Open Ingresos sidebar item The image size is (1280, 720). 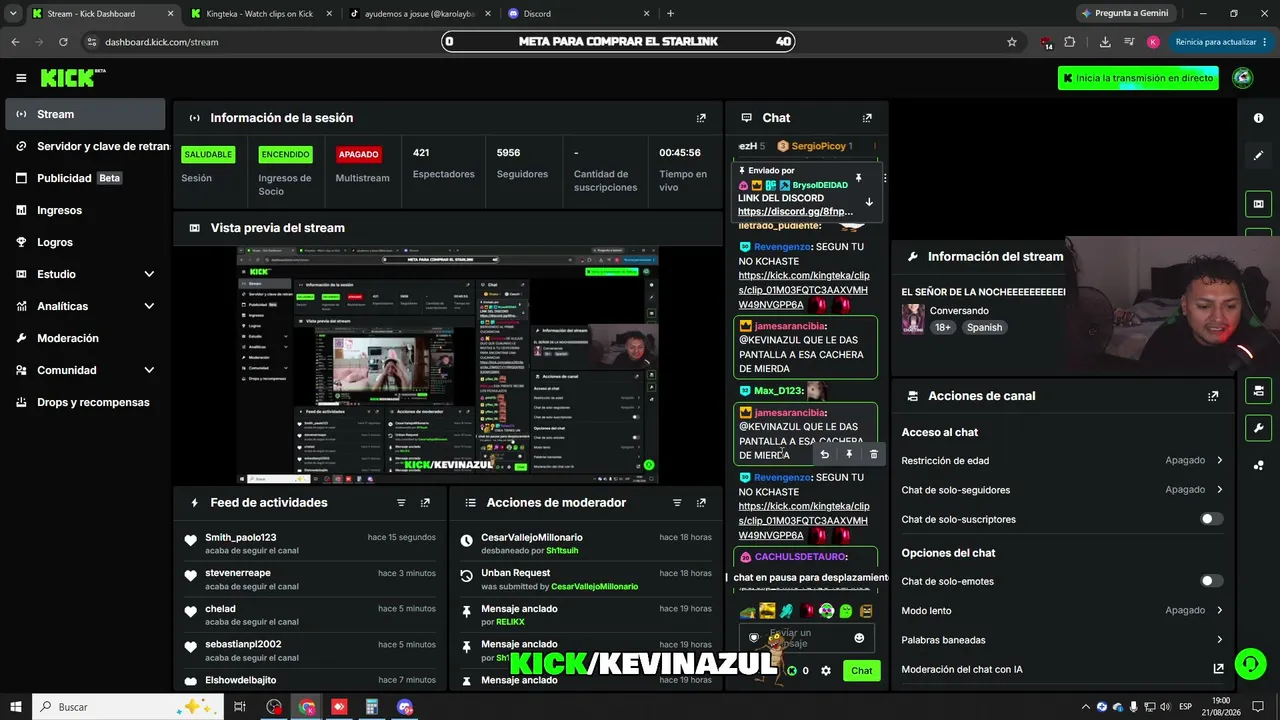point(85,210)
